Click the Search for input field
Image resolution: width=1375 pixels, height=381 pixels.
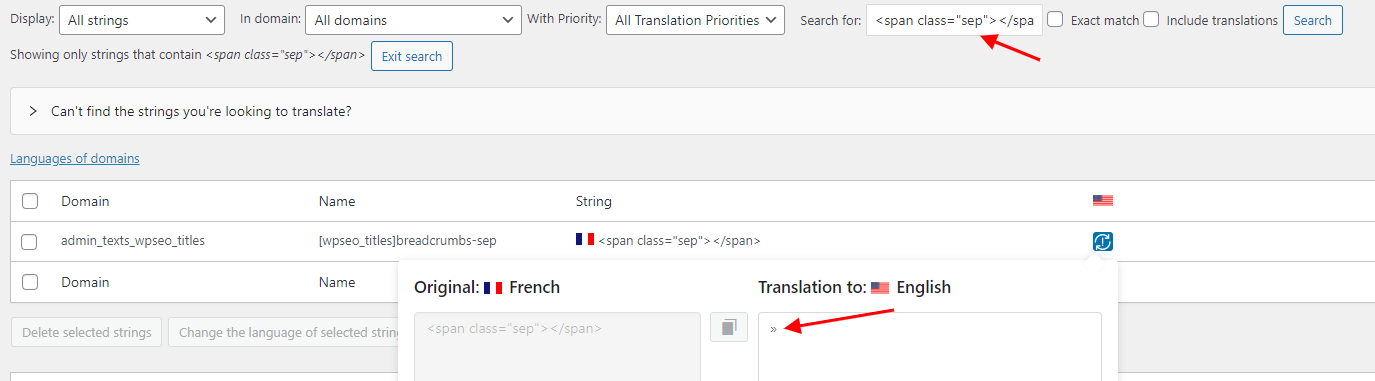954,20
